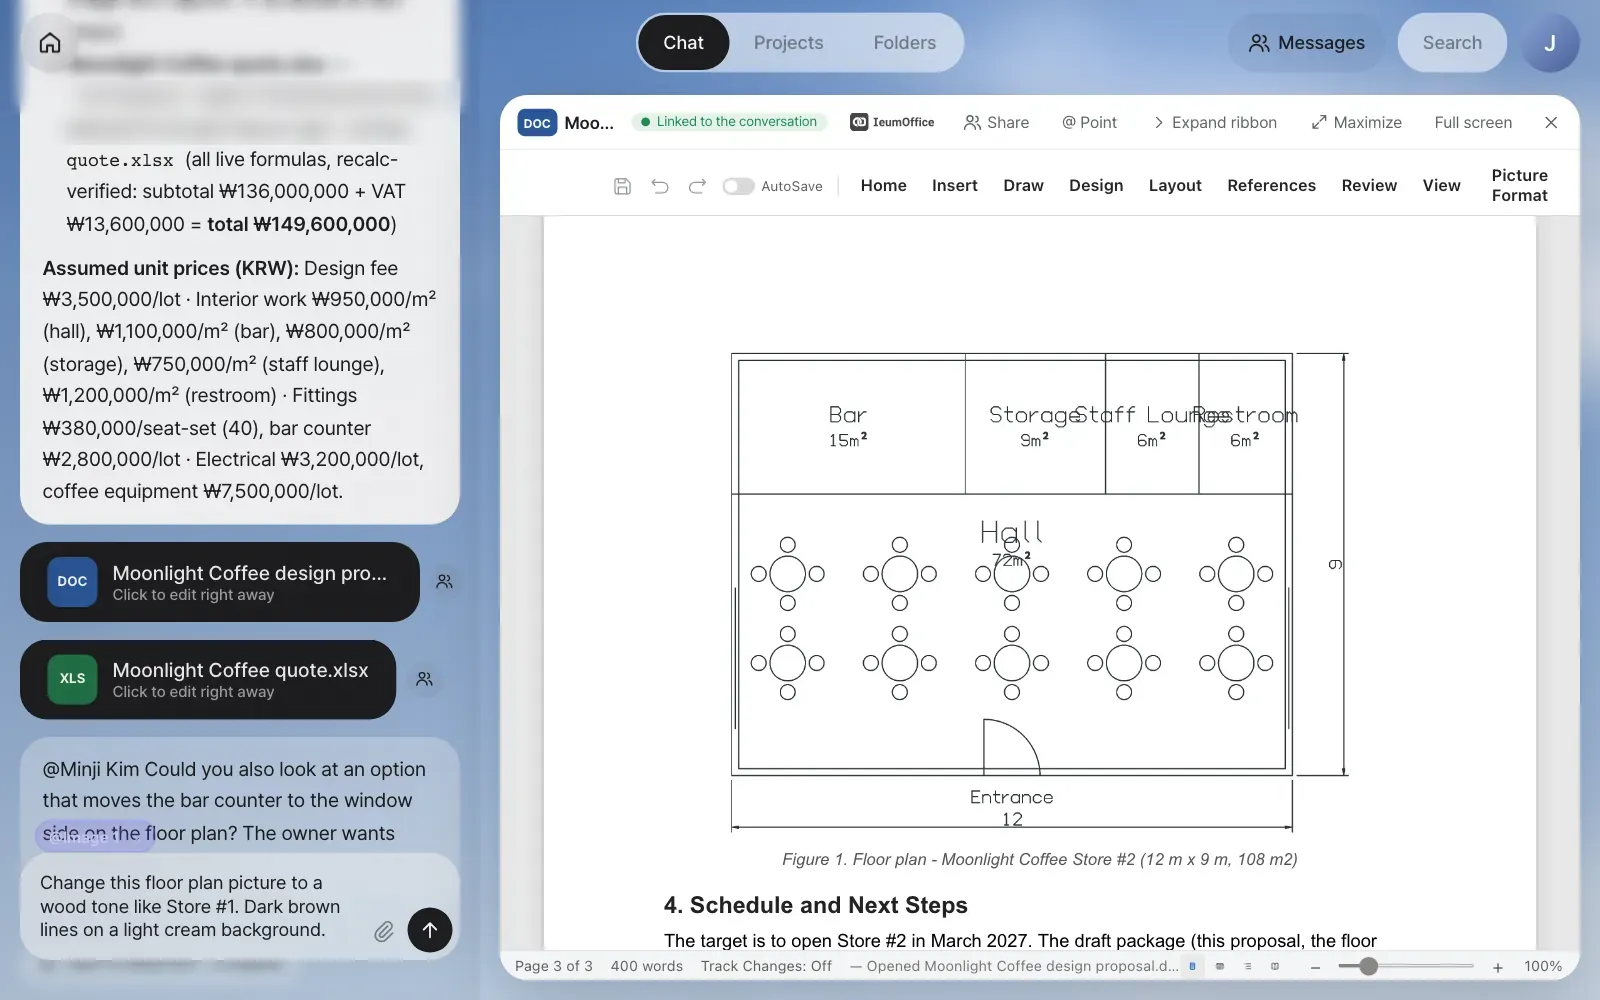Image resolution: width=1600 pixels, height=1000 pixels.
Task: Toggle the AutoSave switch
Action: pos(738,186)
